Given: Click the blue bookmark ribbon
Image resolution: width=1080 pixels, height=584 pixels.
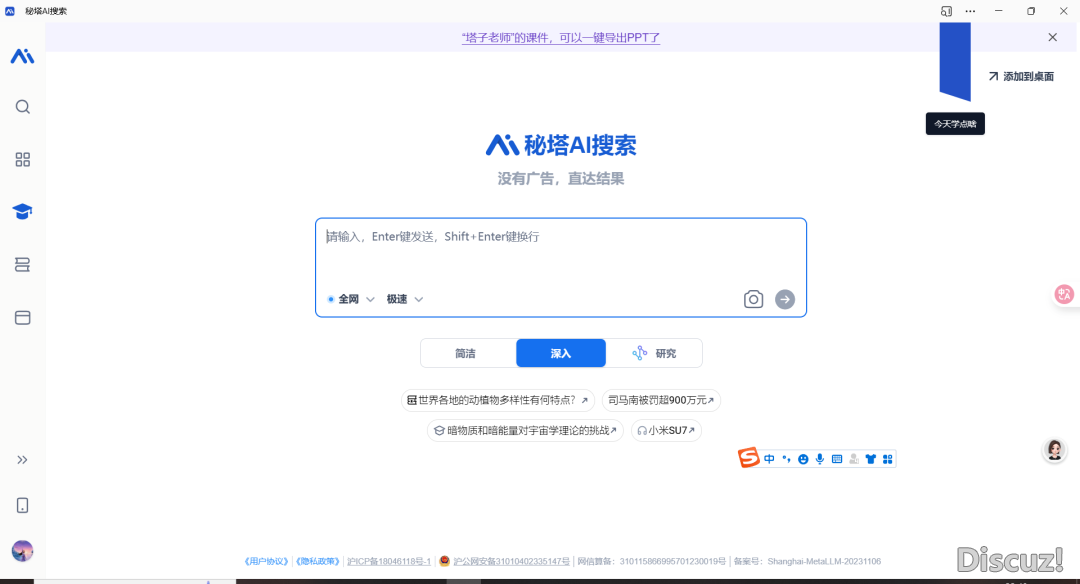Looking at the screenshot, I should pos(955,61).
